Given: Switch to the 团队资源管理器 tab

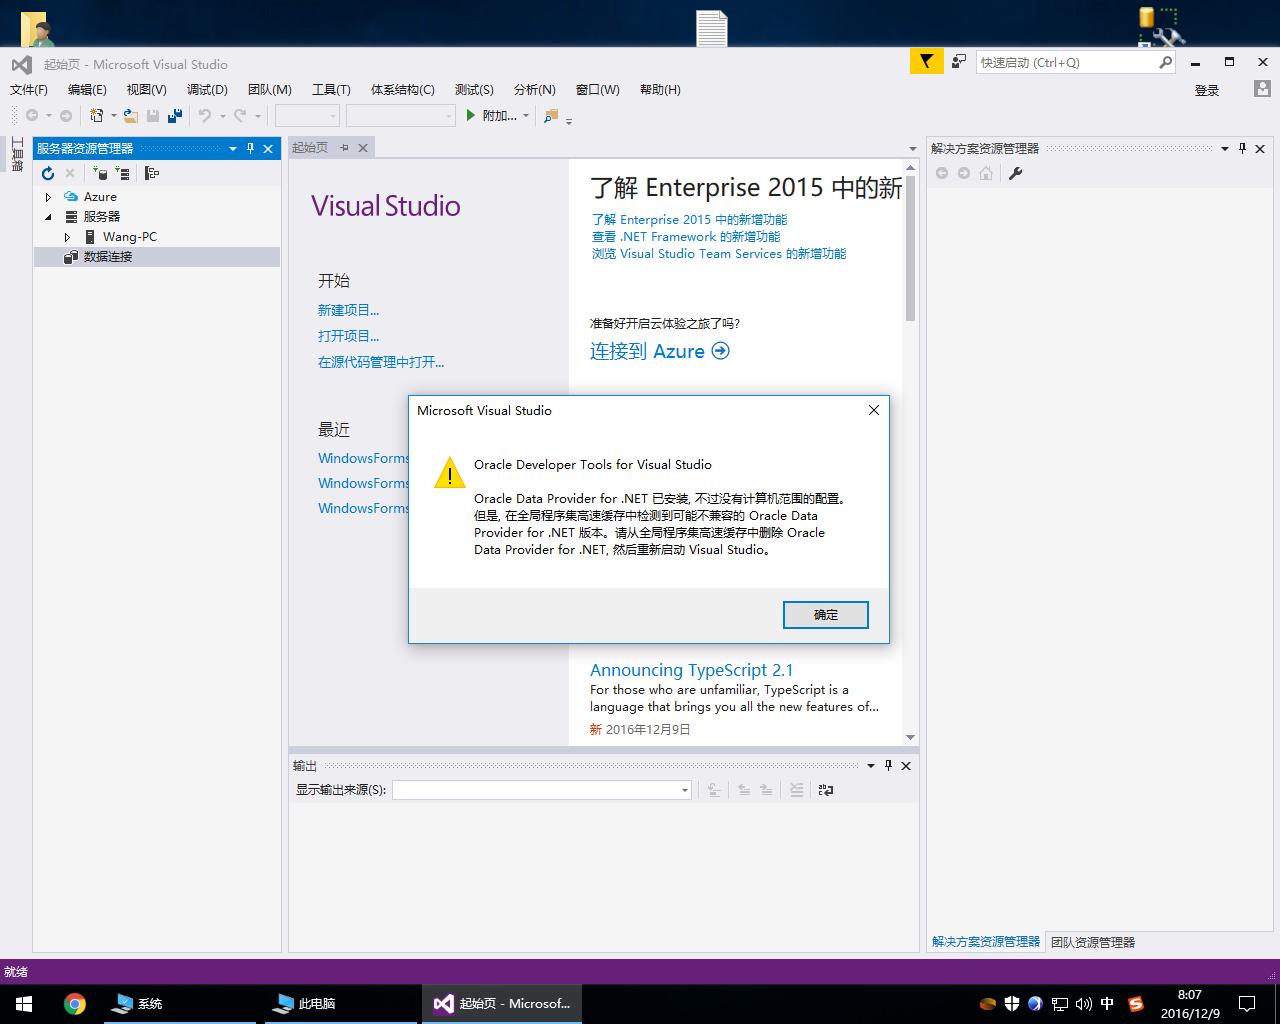Looking at the screenshot, I should coord(1093,942).
